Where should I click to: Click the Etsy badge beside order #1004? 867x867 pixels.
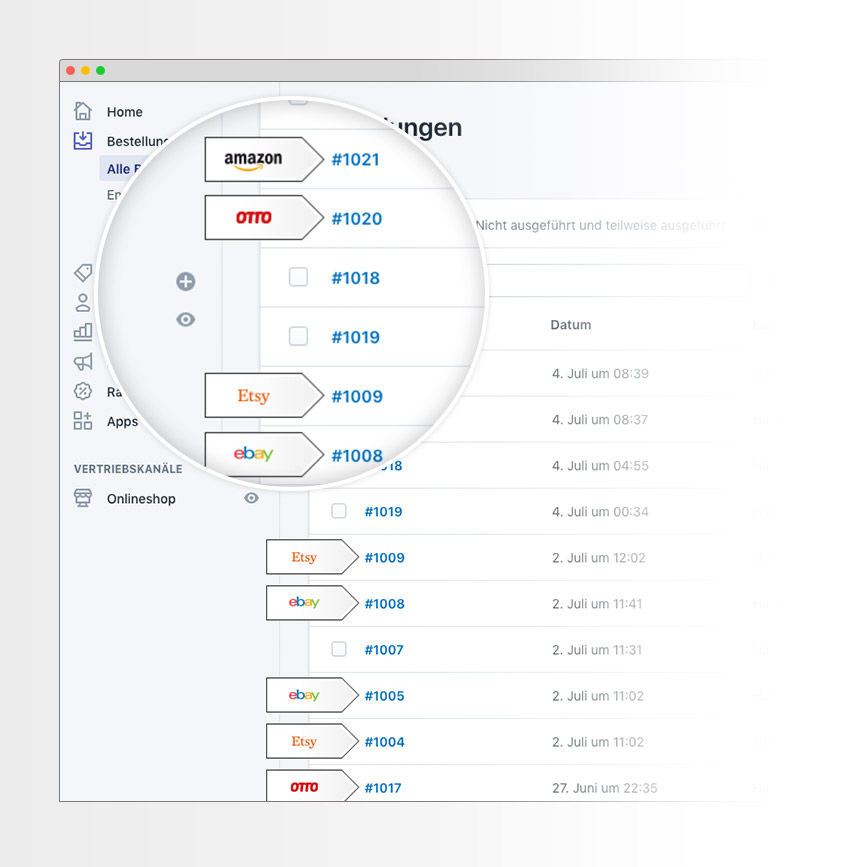(312, 741)
